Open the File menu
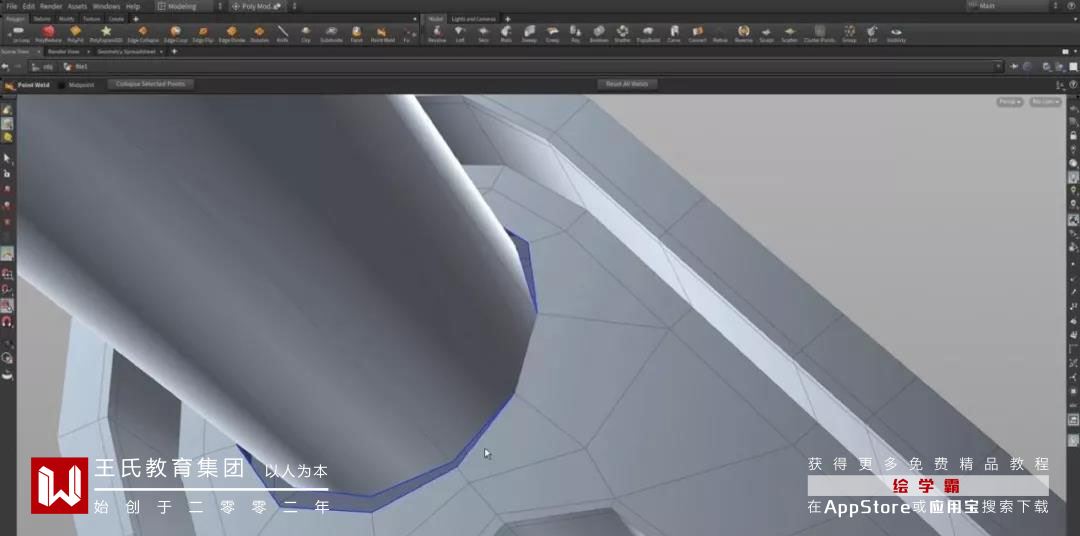The width and height of the screenshot is (1080, 536). tap(11, 6)
